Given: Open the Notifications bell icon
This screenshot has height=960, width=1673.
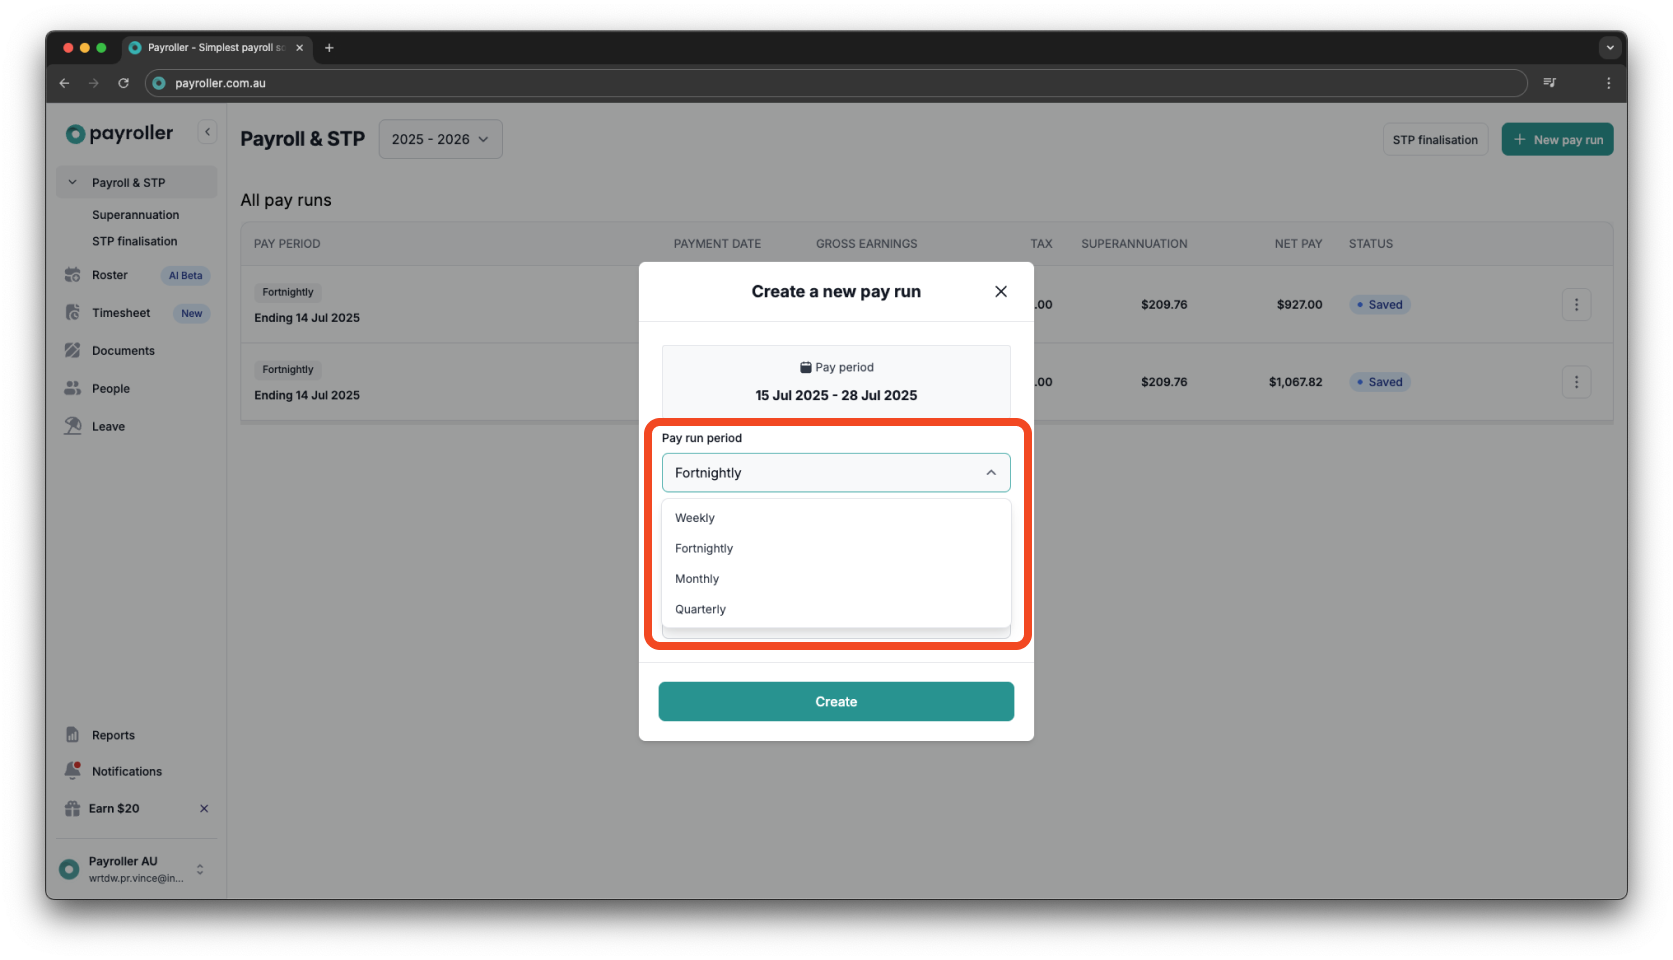Looking at the screenshot, I should point(73,770).
